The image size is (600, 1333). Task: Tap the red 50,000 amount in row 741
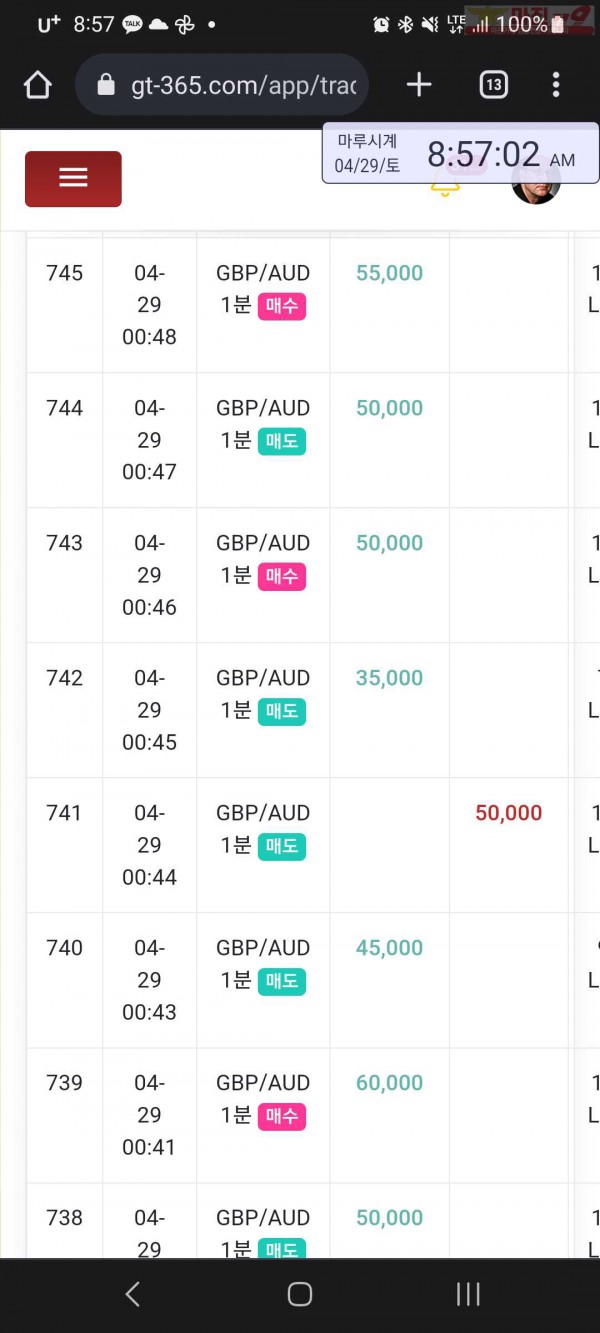pos(509,813)
